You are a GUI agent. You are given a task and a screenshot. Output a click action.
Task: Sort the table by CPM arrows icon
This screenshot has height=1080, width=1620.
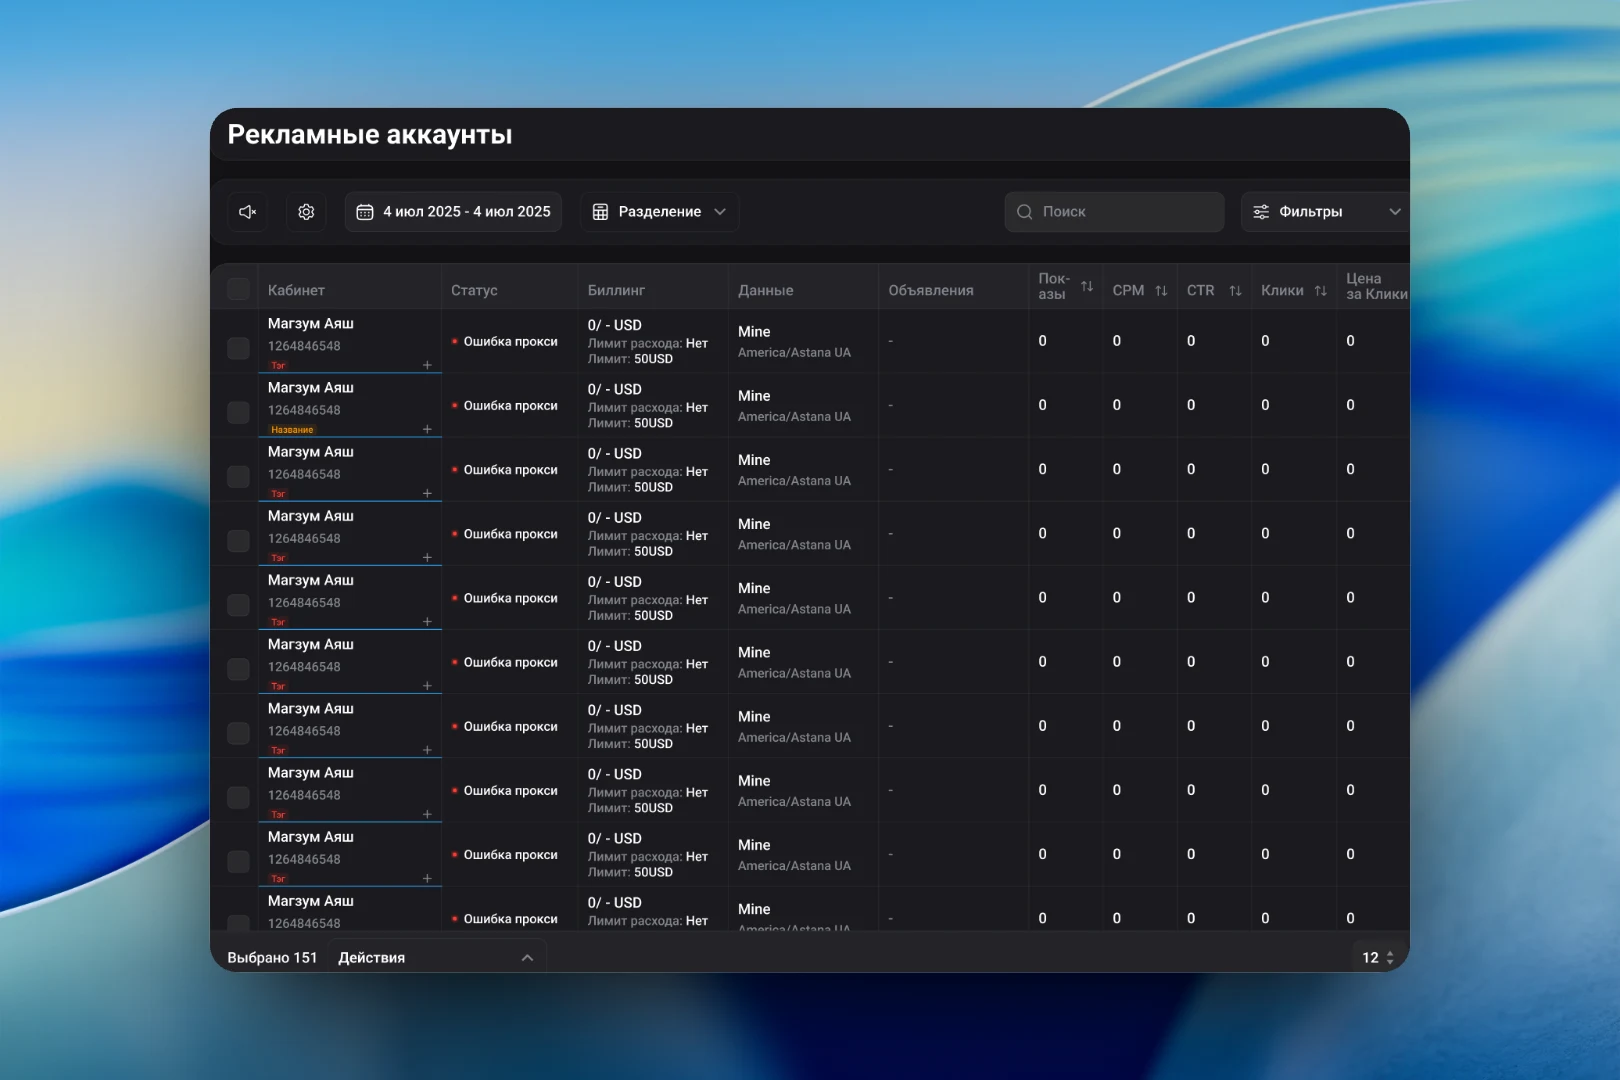click(x=1161, y=291)
